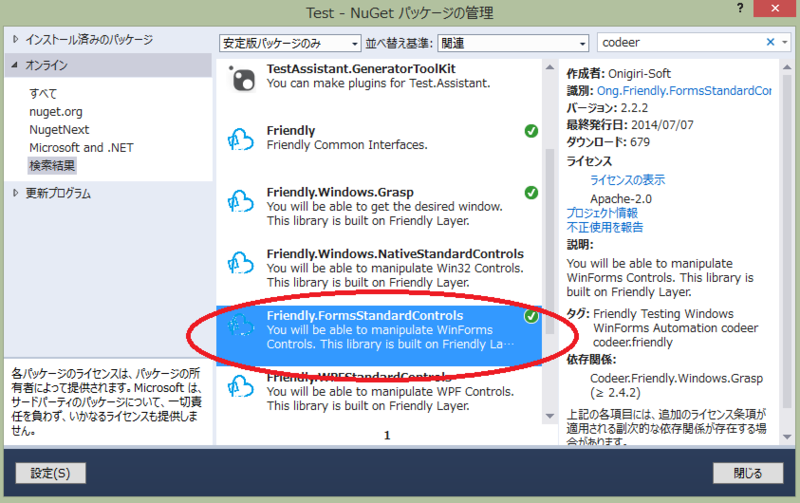Click the TestAssistant.GeneratorToolKit package icon
This screenshot has height=503, width=800.
[241, 79]
